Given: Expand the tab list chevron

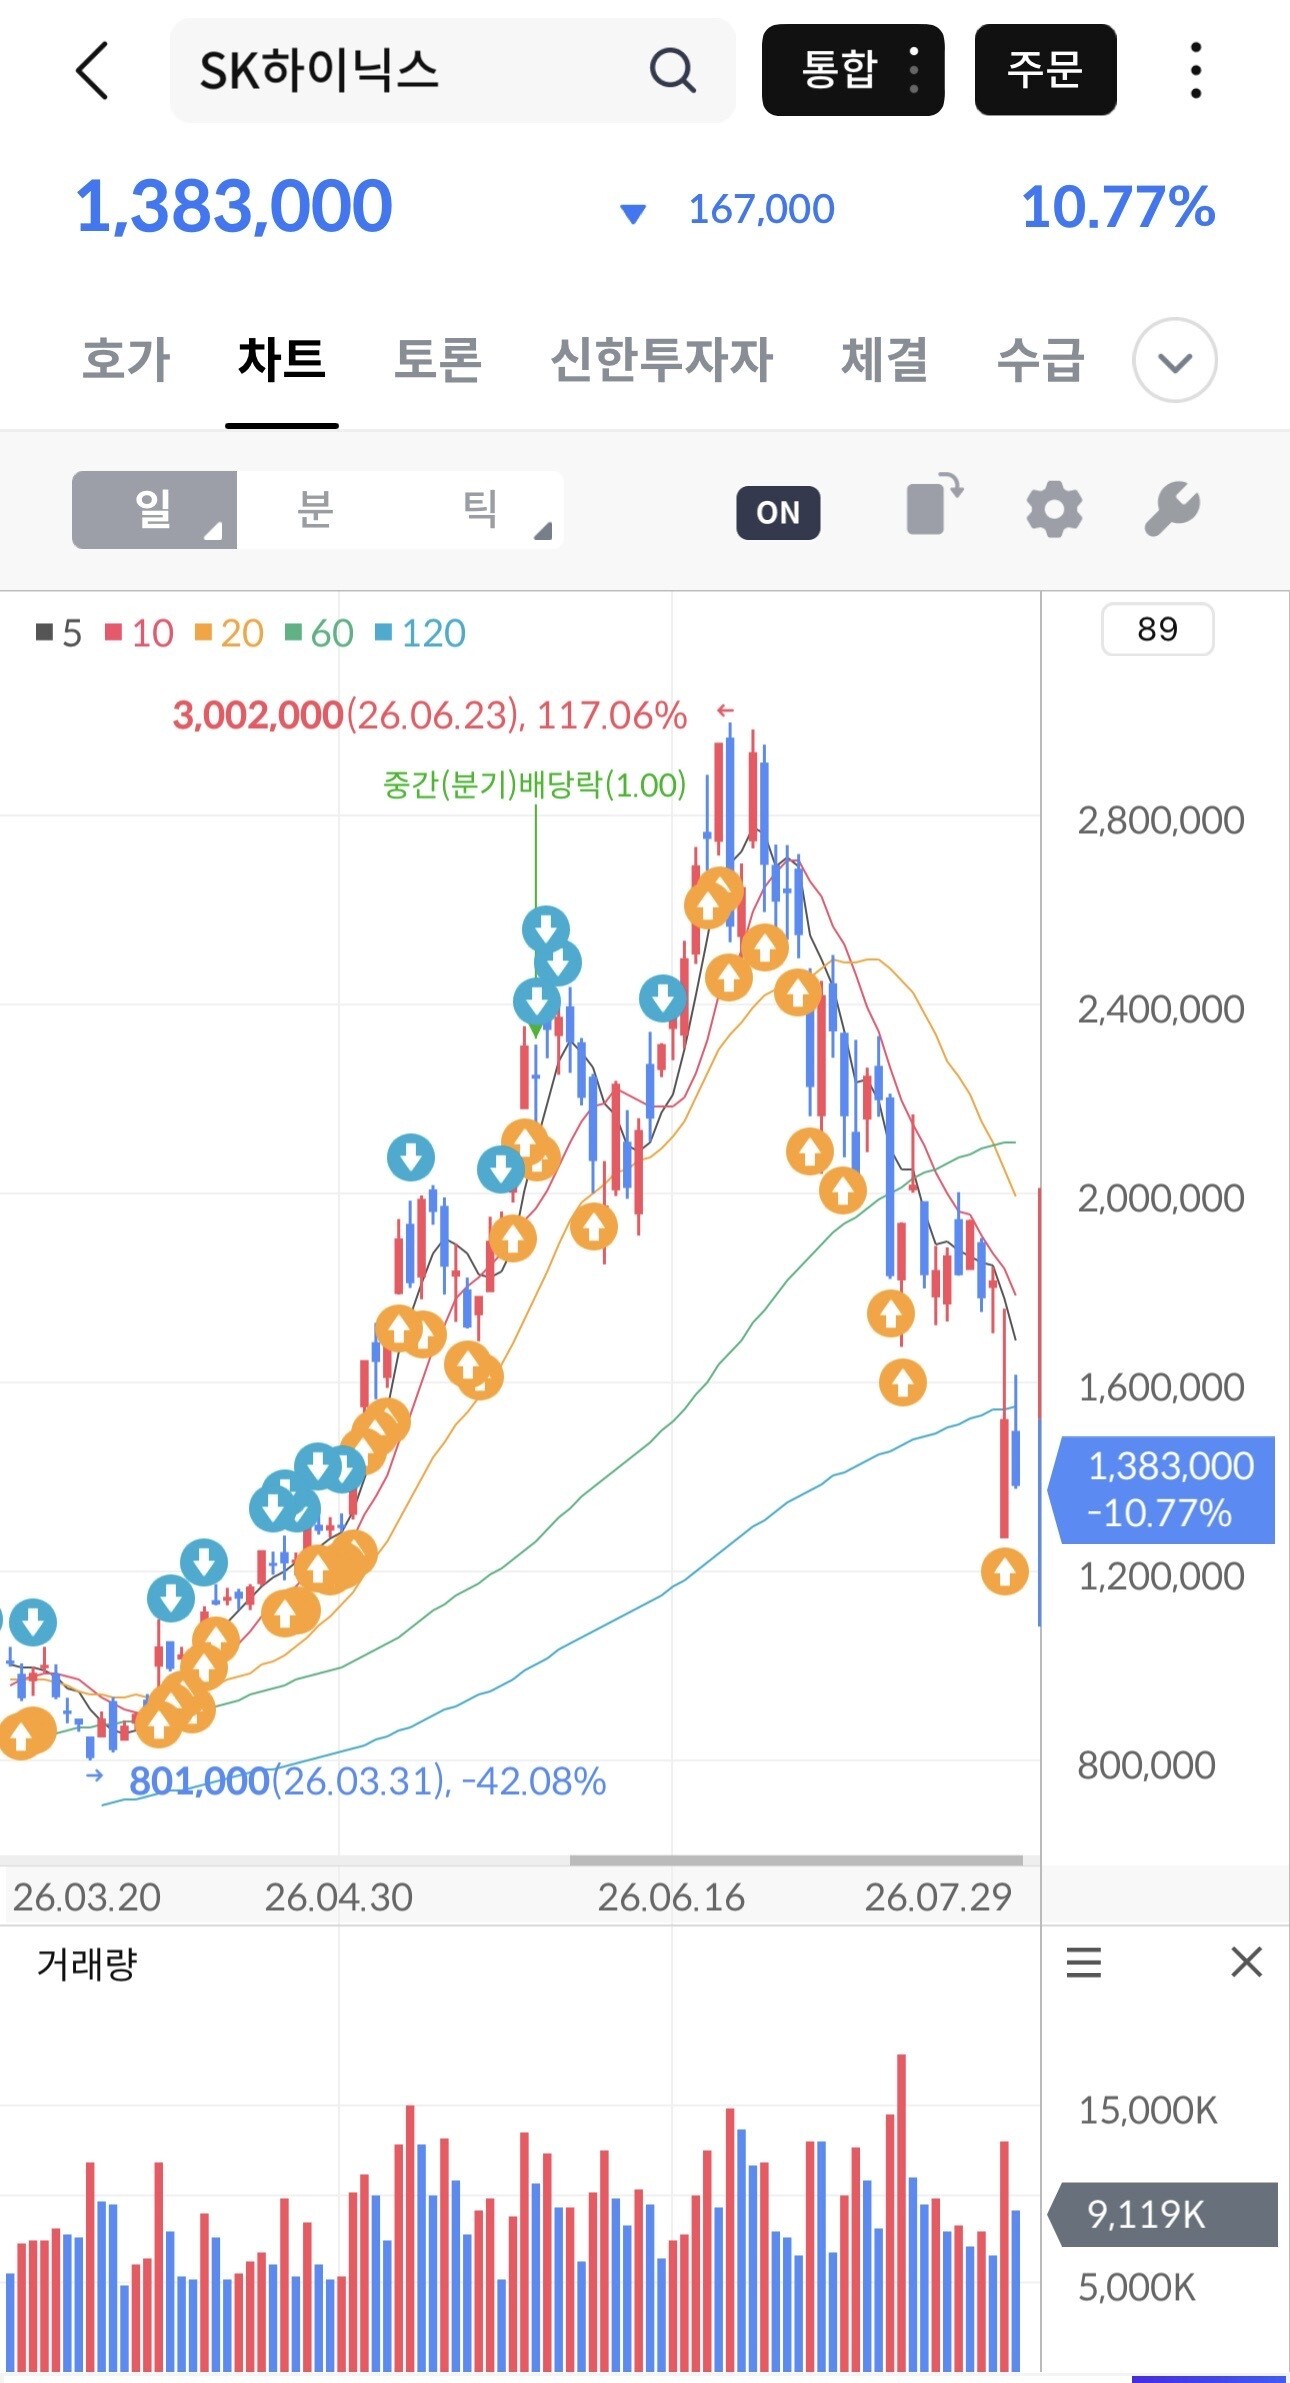Looking at the screenshot, I should point(1174,360).
